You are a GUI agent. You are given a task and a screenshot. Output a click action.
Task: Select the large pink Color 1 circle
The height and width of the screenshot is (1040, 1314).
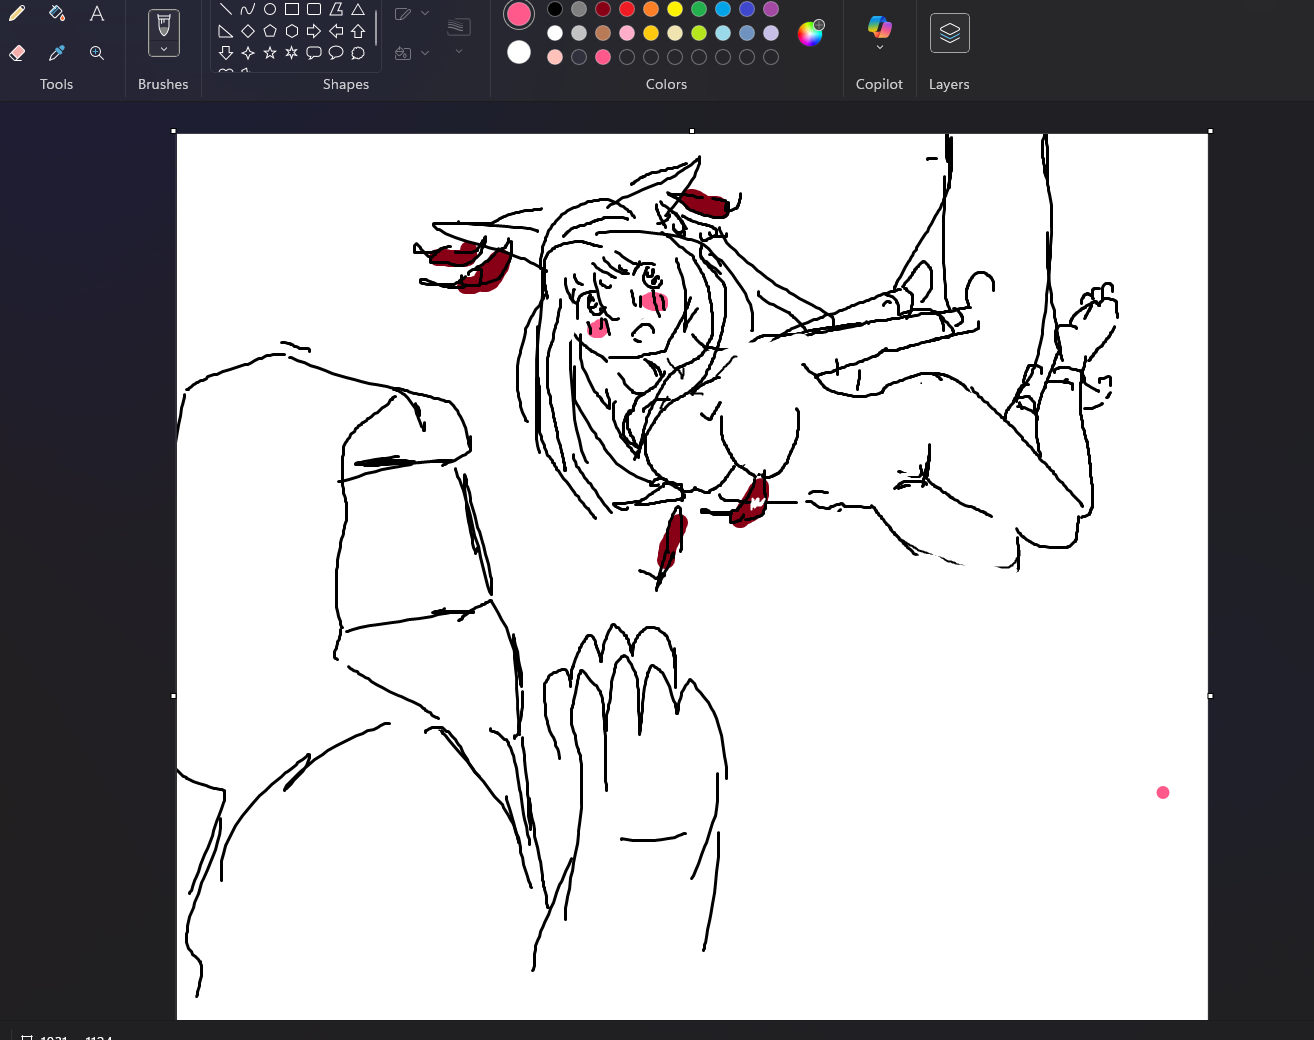pos(519,14)
